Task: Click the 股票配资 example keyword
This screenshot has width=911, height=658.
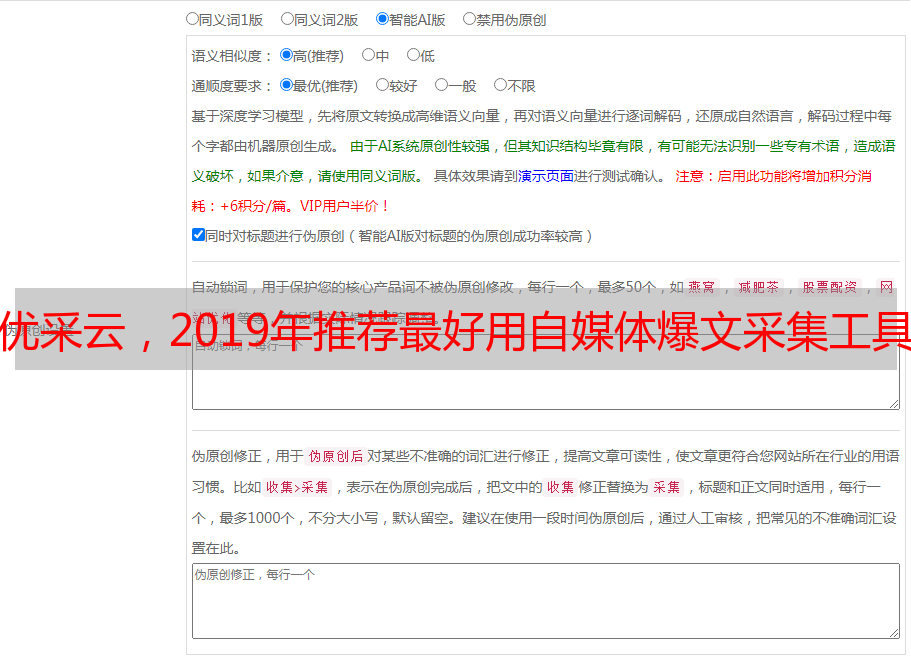Action: (830, 287)
